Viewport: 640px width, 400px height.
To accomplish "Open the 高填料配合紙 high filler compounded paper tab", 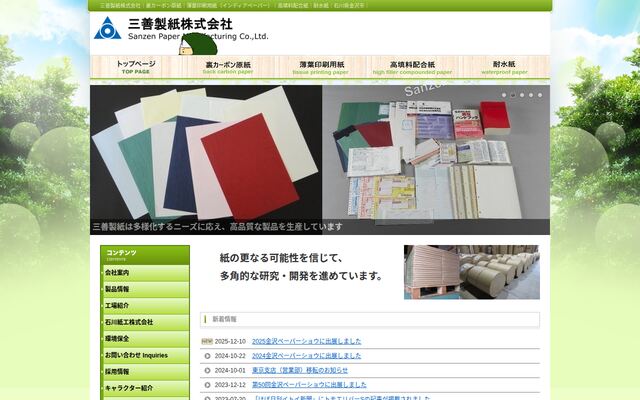I will point(412,67).
